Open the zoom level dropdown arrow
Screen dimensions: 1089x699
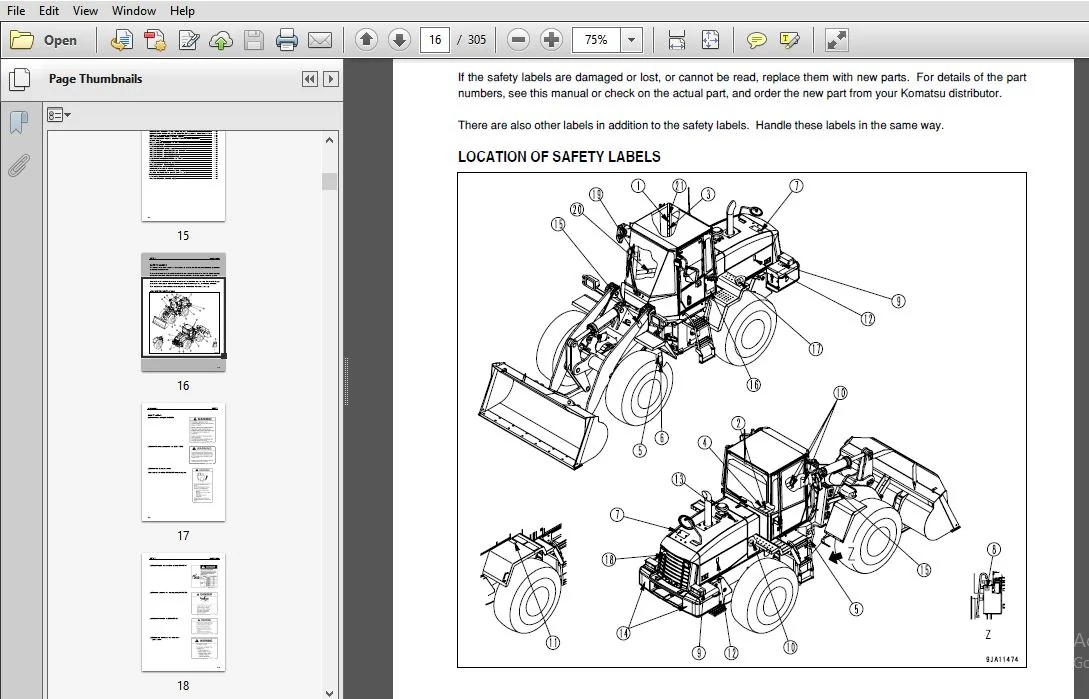coord(631,40)
